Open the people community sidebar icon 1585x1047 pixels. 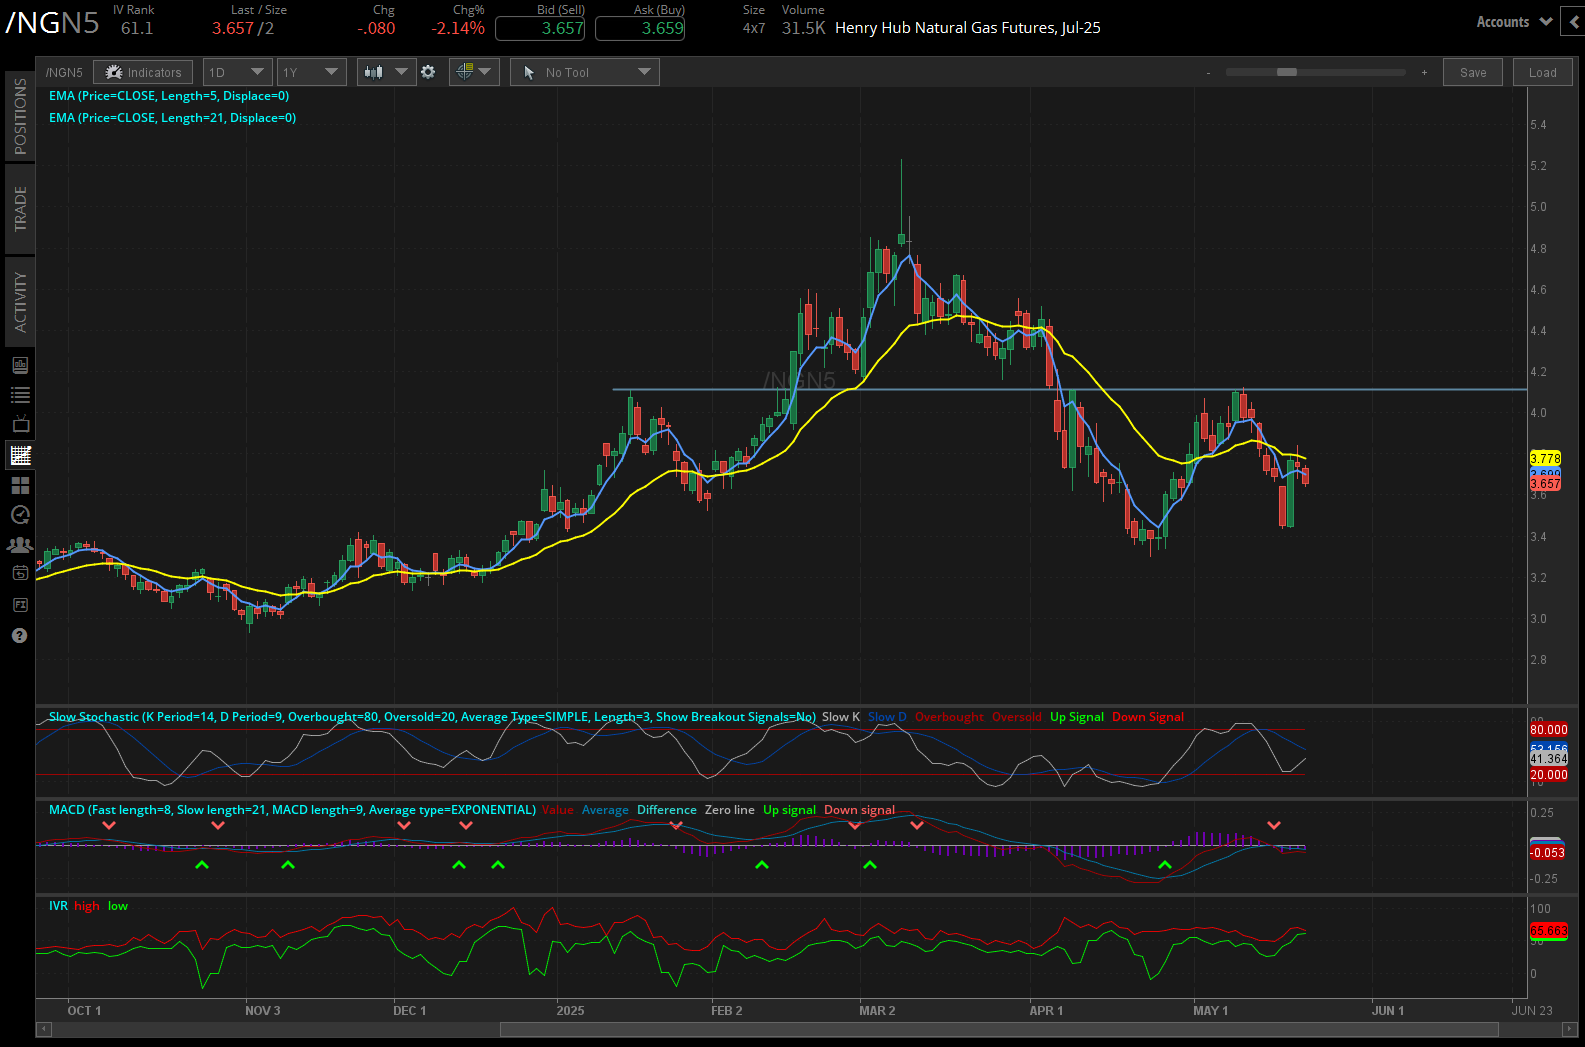[20, 545]
